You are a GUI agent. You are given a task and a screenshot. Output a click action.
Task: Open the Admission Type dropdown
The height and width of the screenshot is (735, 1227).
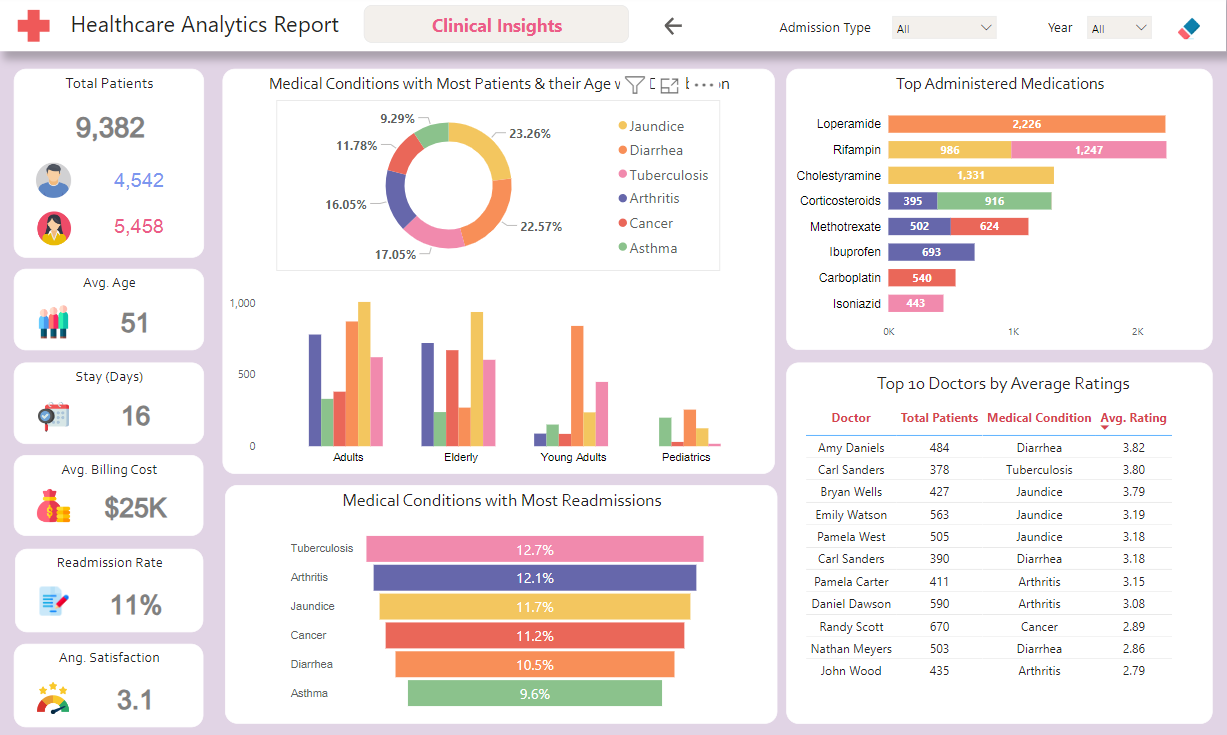pos(944,27)
